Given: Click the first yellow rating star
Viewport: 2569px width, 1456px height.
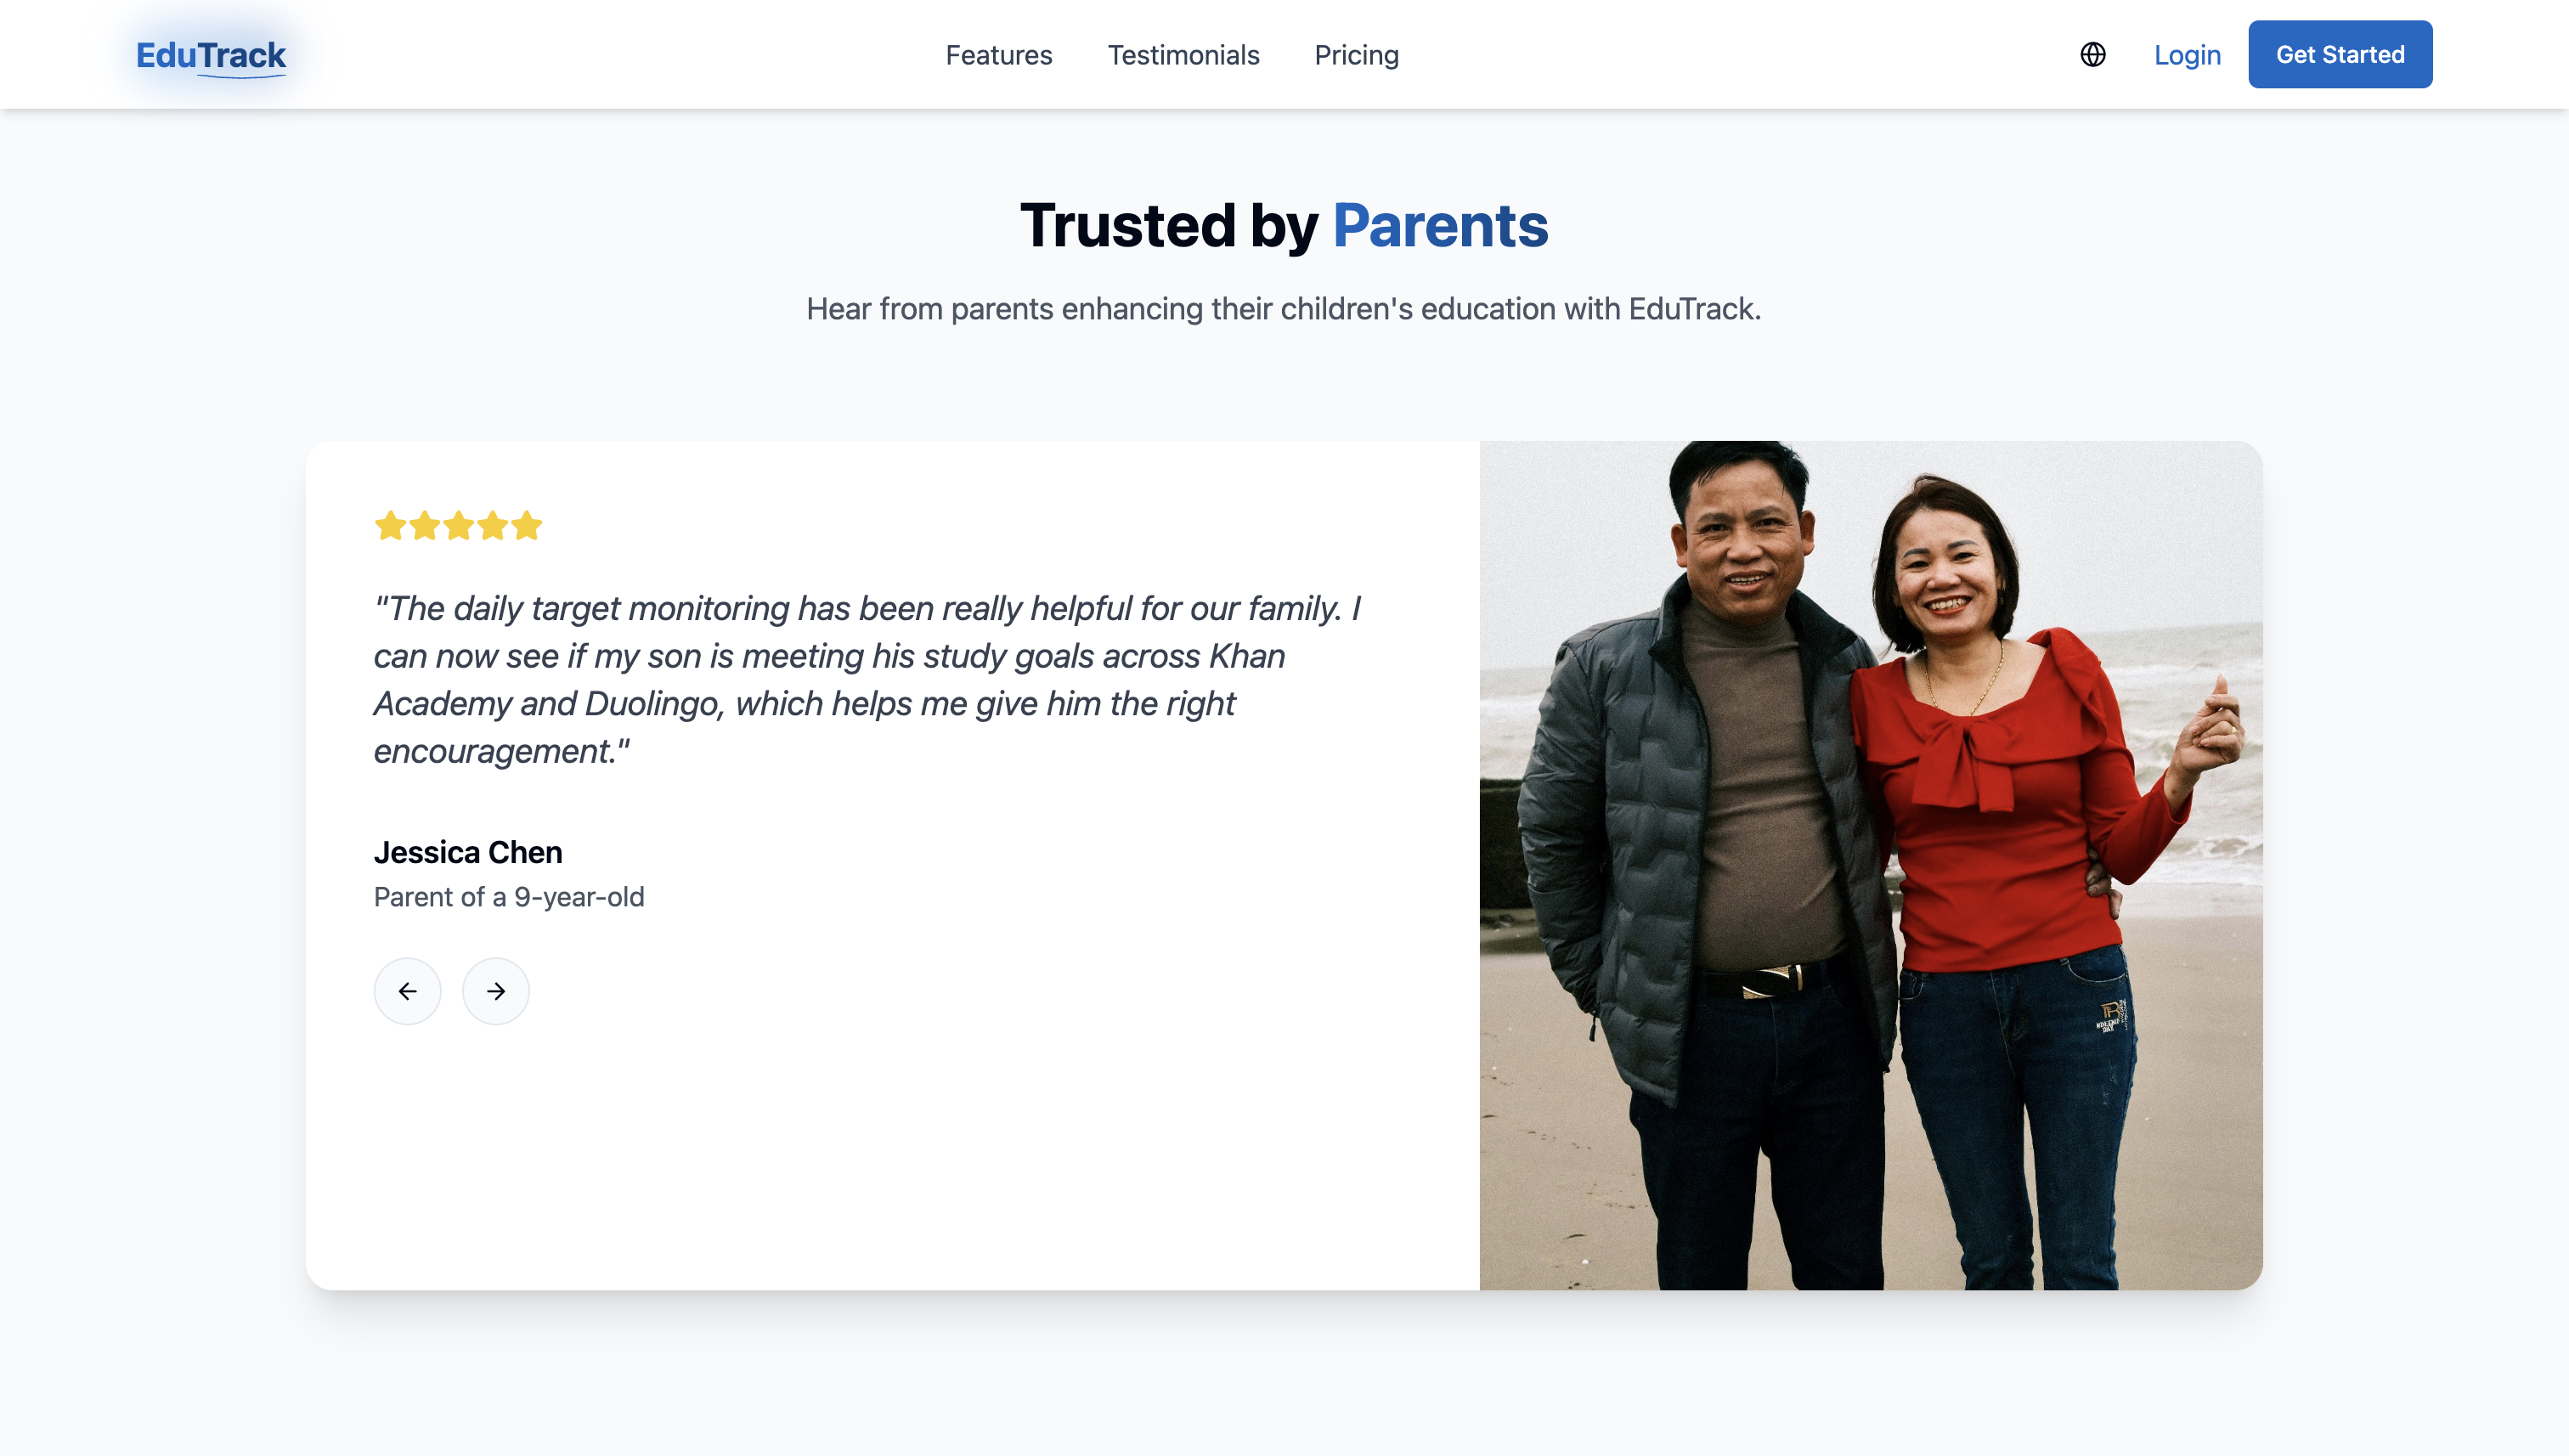Looking at the screenshot, I should coord(390,525).
